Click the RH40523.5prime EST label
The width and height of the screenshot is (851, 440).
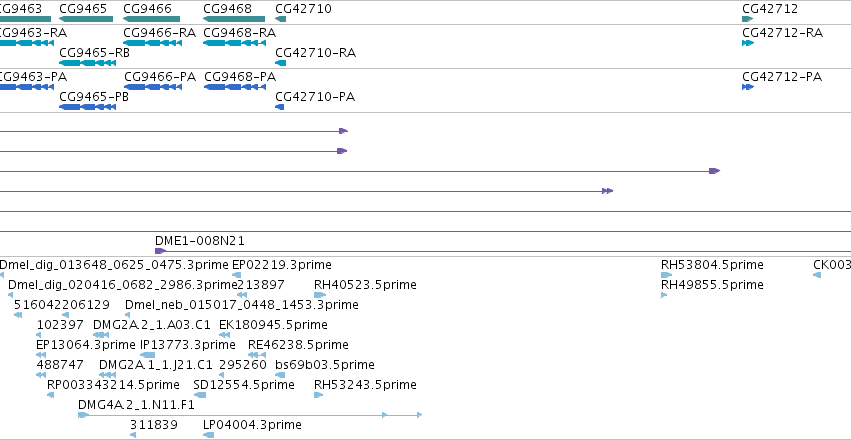tap(365, 285)
